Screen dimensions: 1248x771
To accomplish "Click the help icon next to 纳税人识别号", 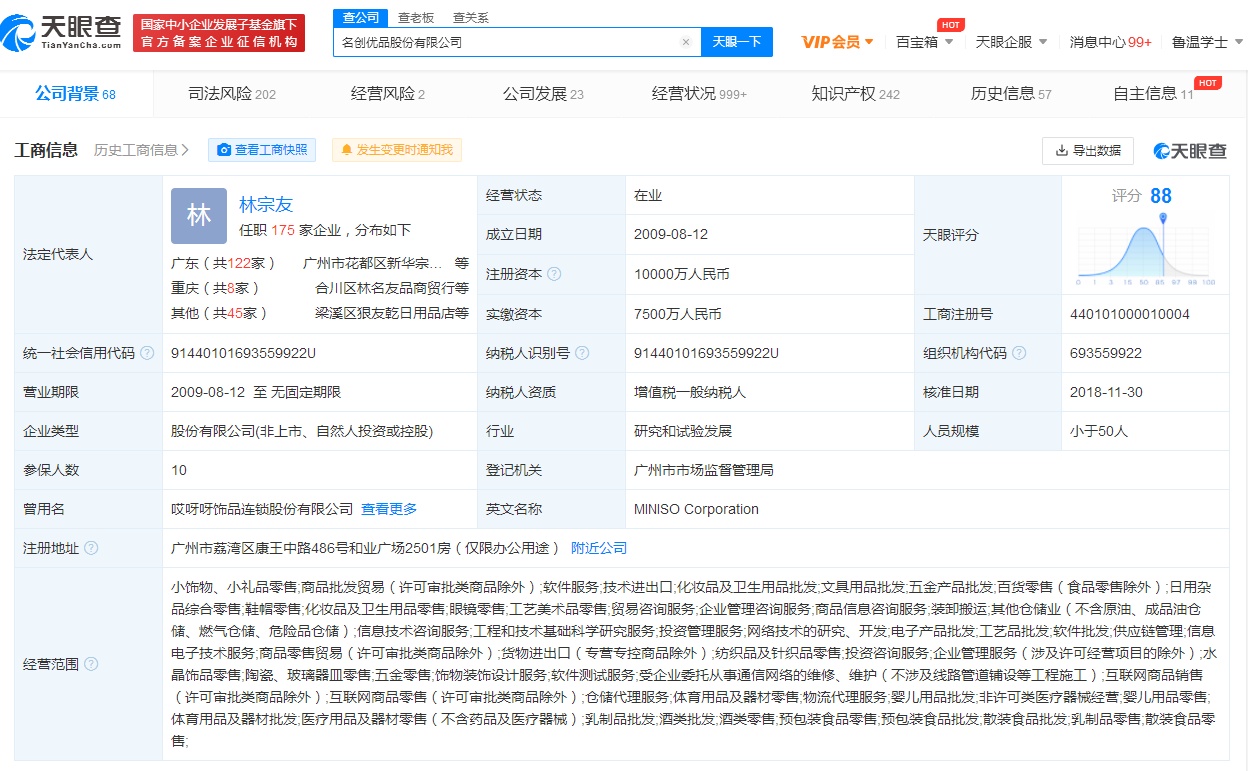I will (582, 353).
